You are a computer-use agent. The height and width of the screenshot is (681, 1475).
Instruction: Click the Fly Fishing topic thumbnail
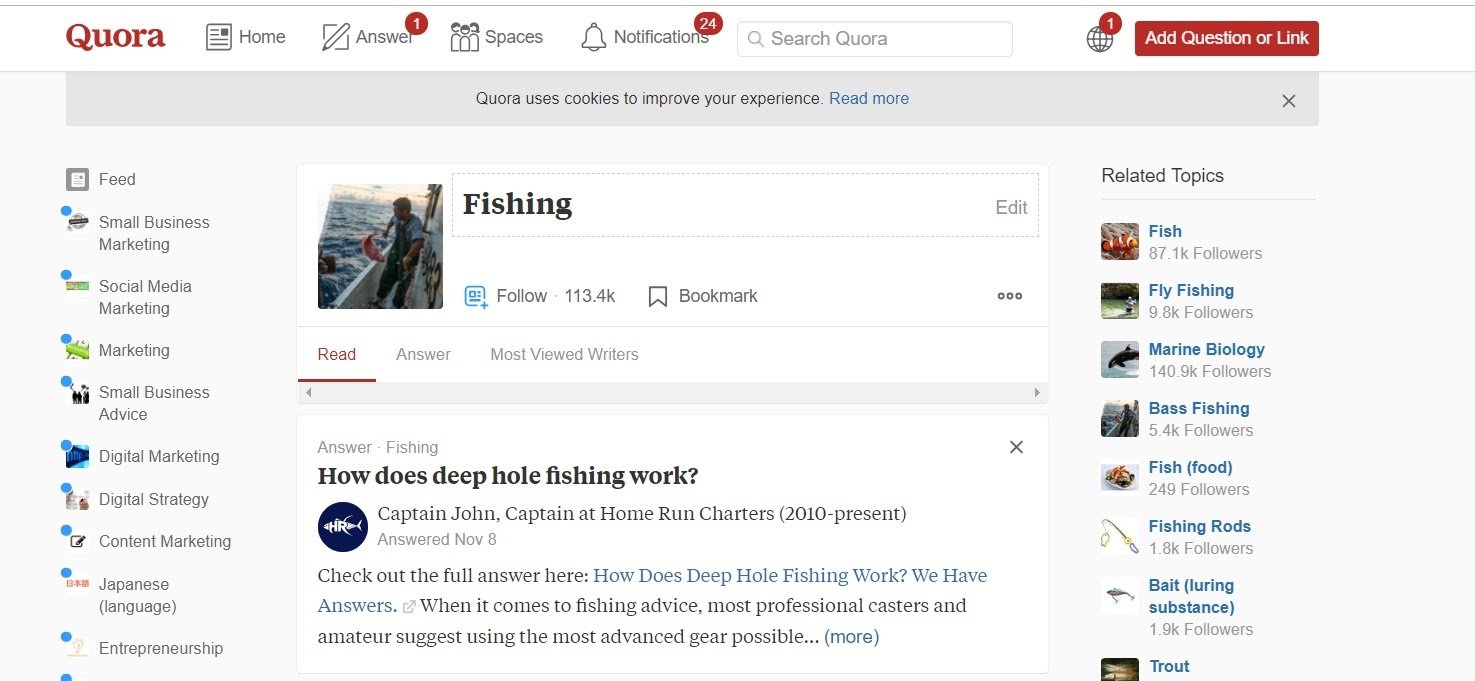1120,301
